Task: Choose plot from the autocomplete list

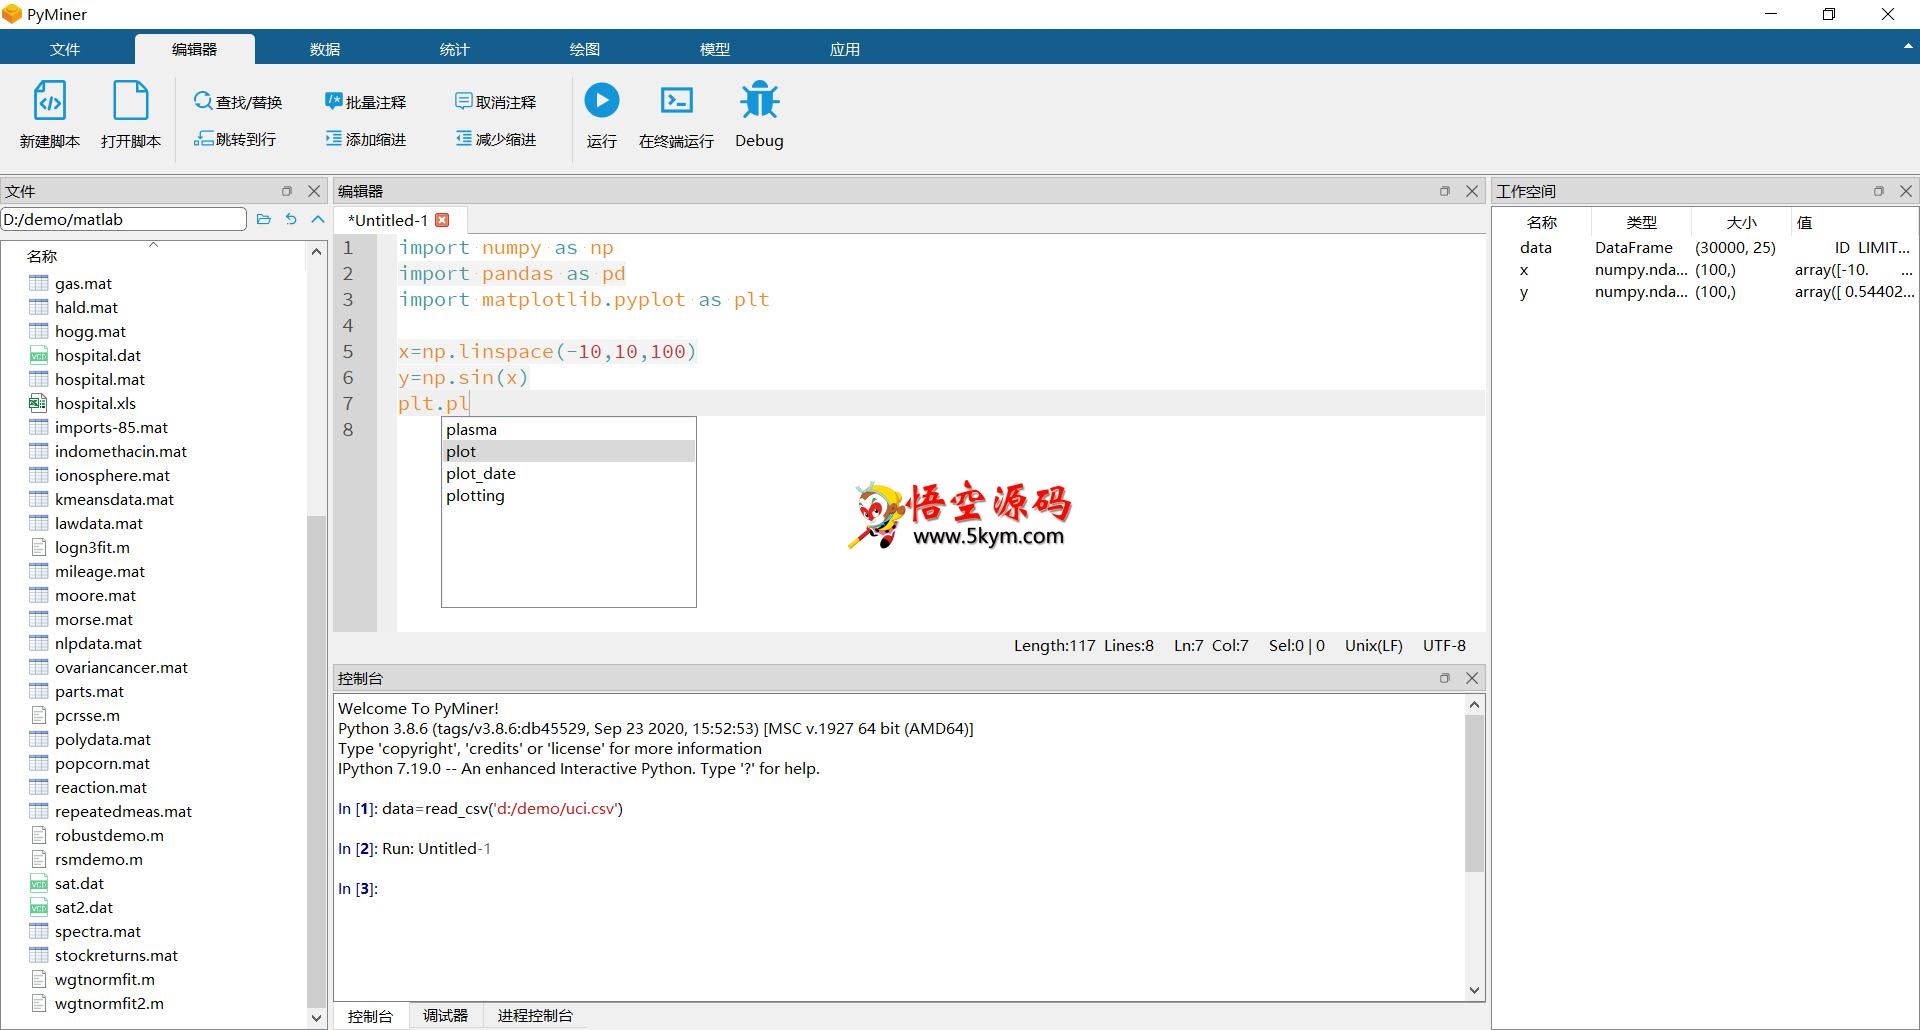Action: [x=569, y=451]
